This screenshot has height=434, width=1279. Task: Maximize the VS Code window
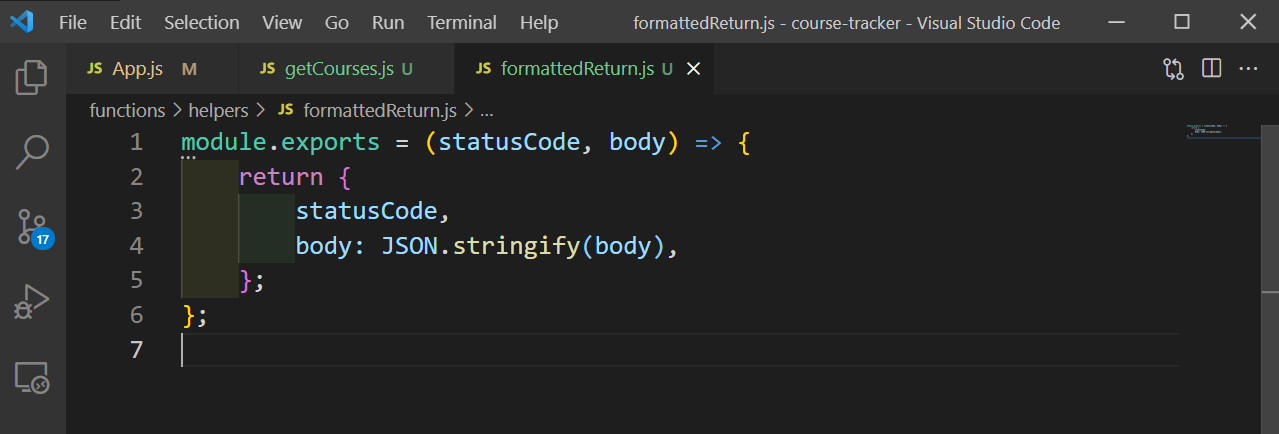click(1182, 22)
